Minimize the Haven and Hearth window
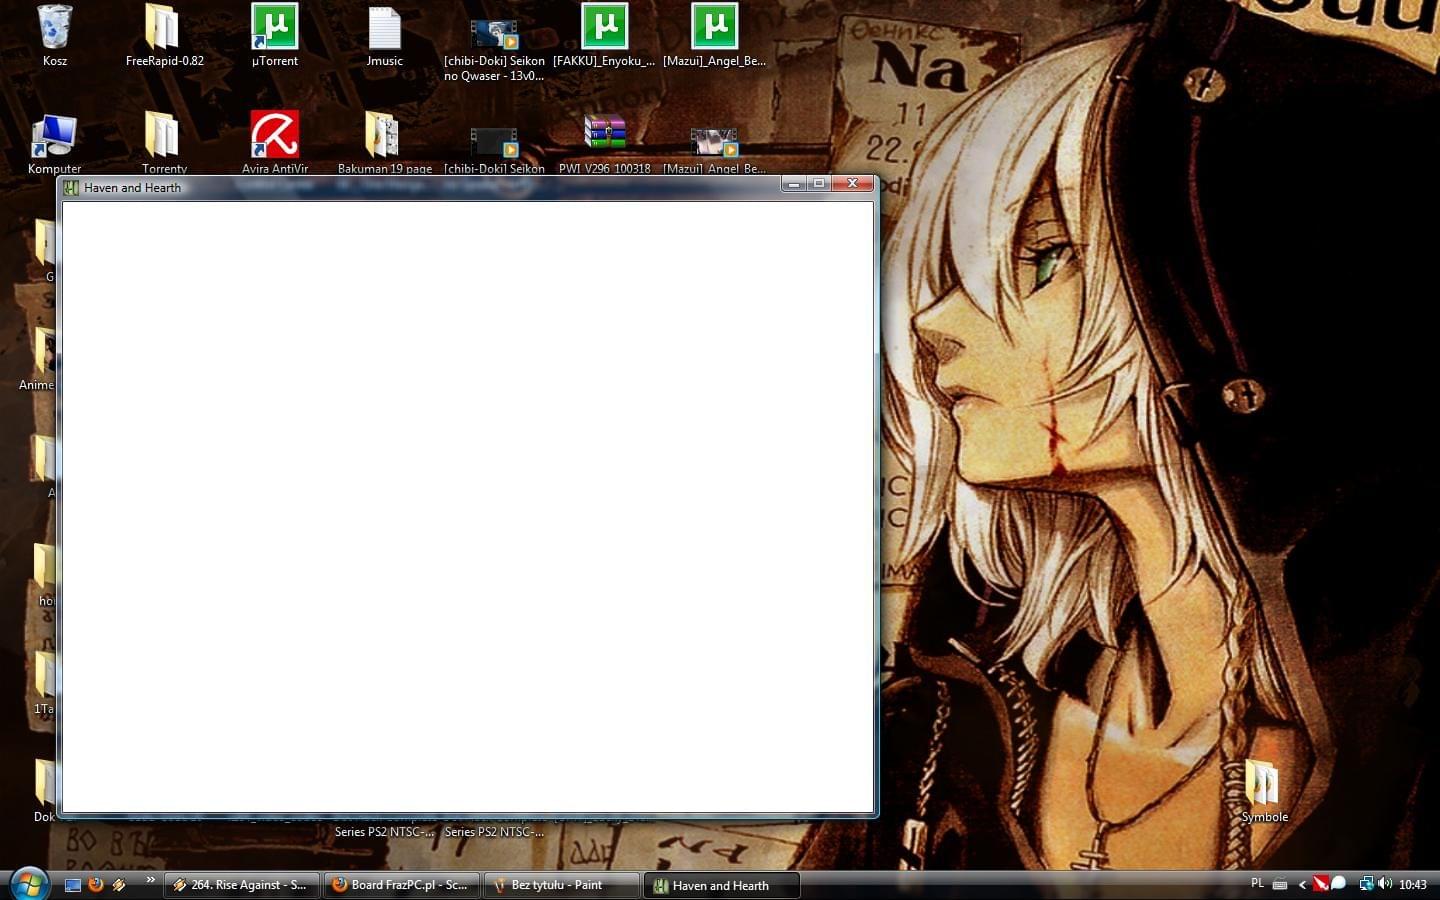 tap(794, 183)
